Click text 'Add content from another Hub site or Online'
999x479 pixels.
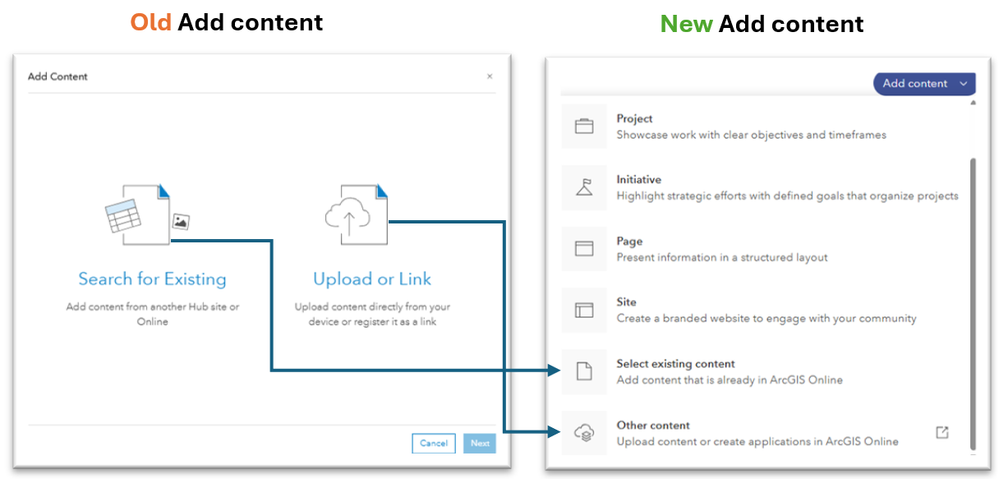pyautogui.click(x=152, y=314)
